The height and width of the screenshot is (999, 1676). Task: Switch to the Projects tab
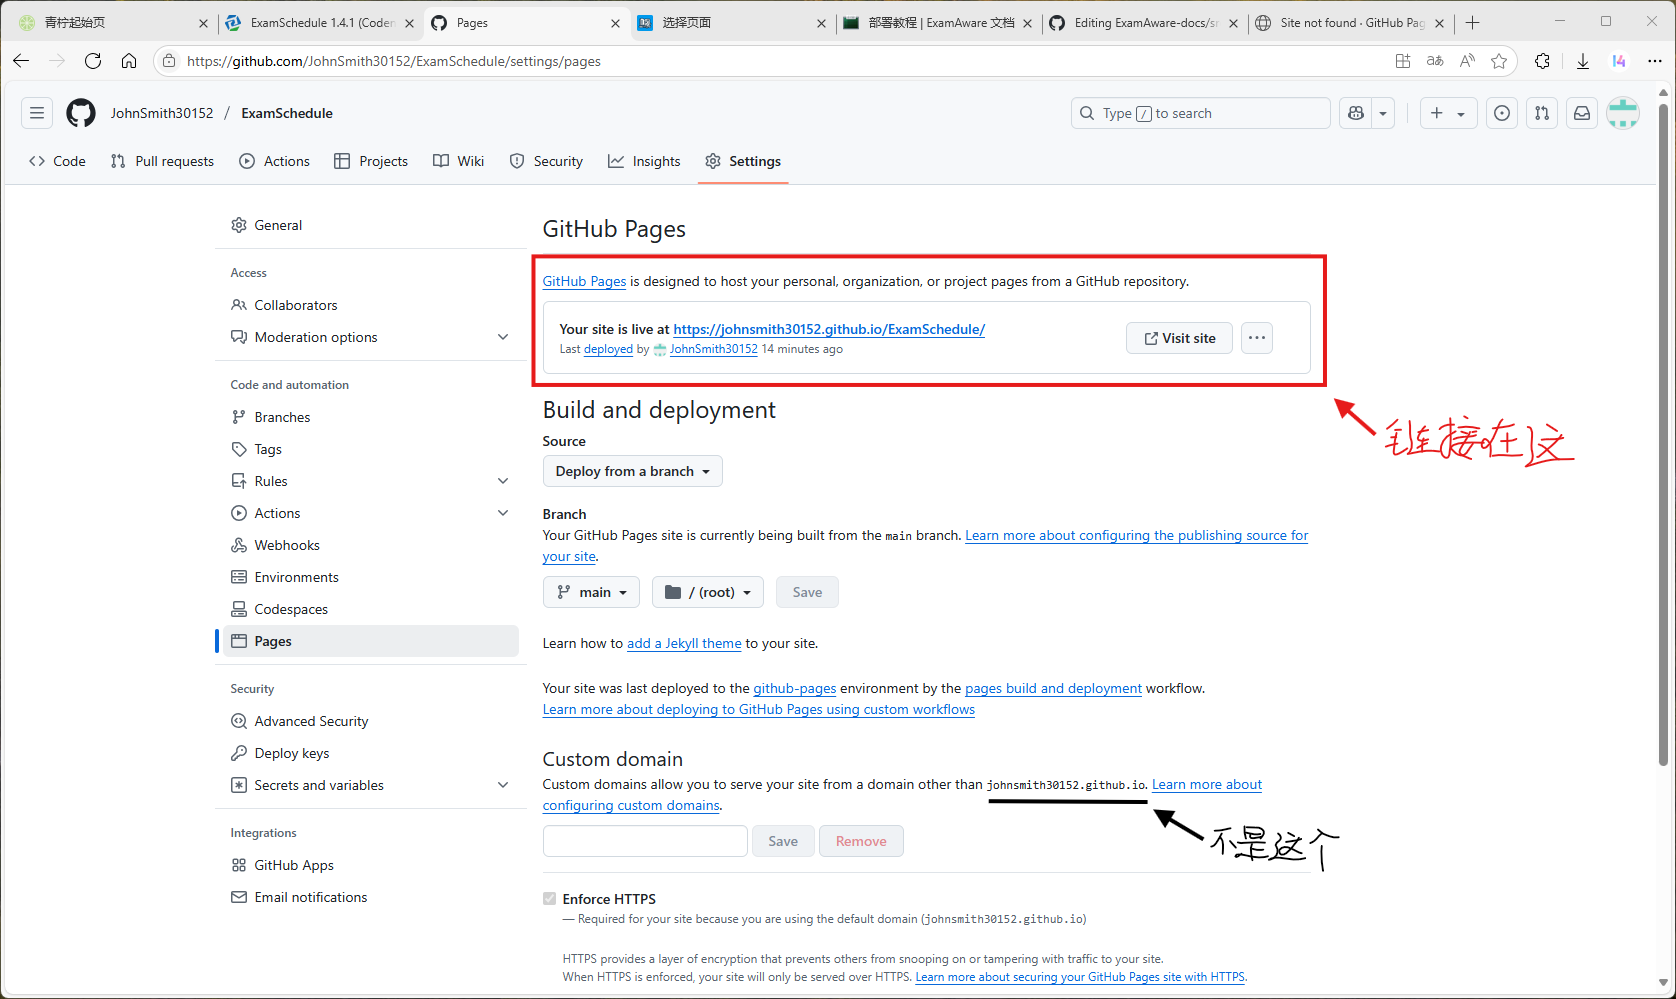[x=371, y=161]
